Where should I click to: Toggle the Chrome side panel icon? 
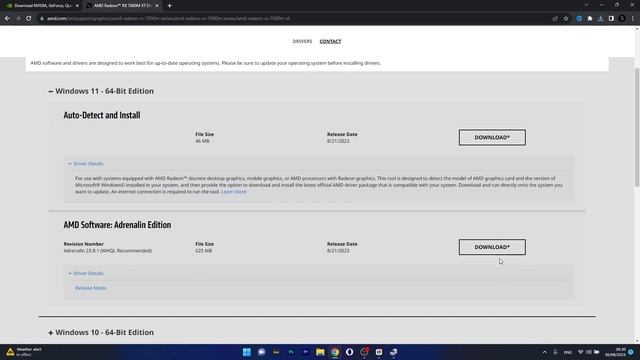pos(611,18)
